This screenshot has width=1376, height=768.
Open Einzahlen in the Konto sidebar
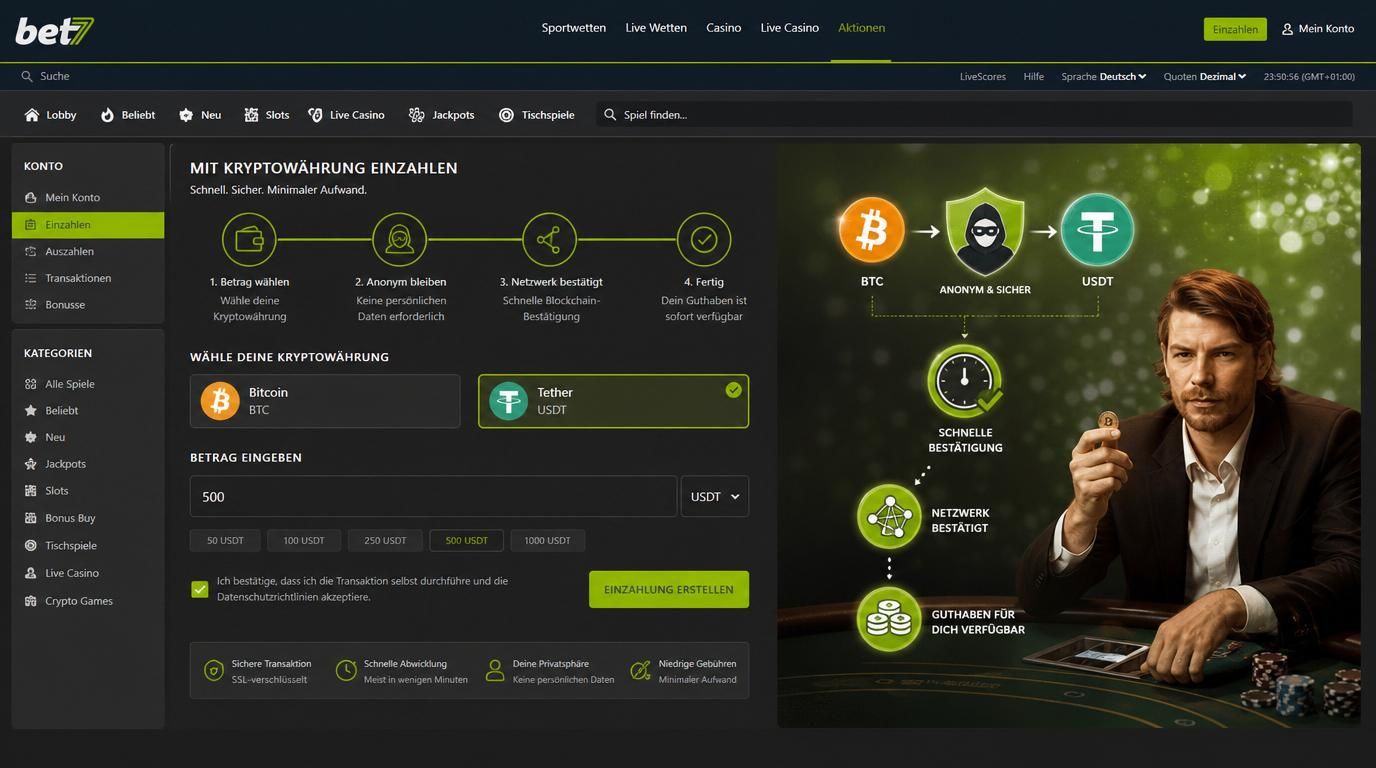[88, 225]
